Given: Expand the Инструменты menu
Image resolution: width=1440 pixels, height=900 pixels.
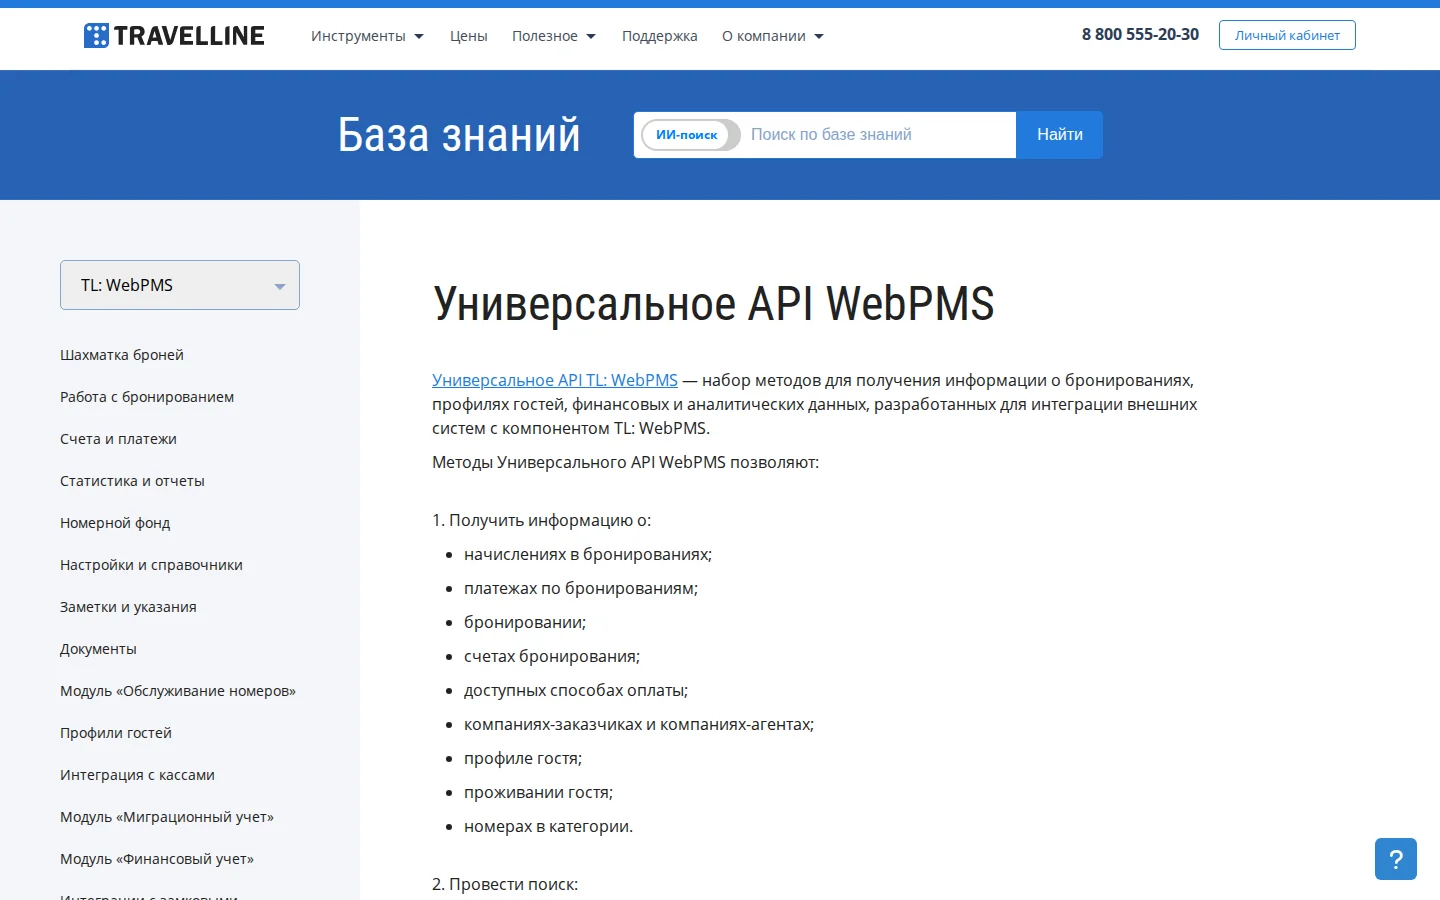Looking at the screenshot, I should coord(367,36).
